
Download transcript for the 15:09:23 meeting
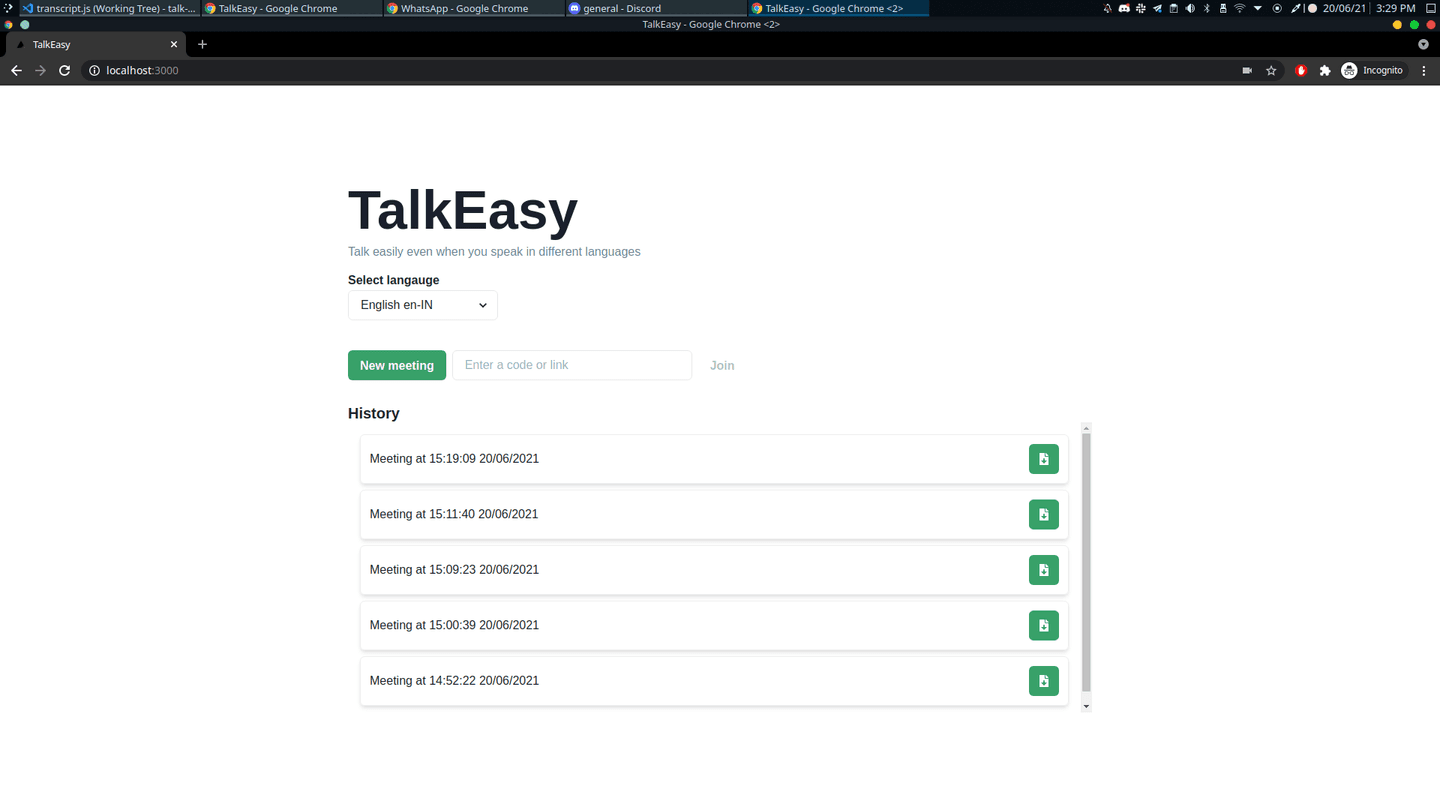point(1044,570)
